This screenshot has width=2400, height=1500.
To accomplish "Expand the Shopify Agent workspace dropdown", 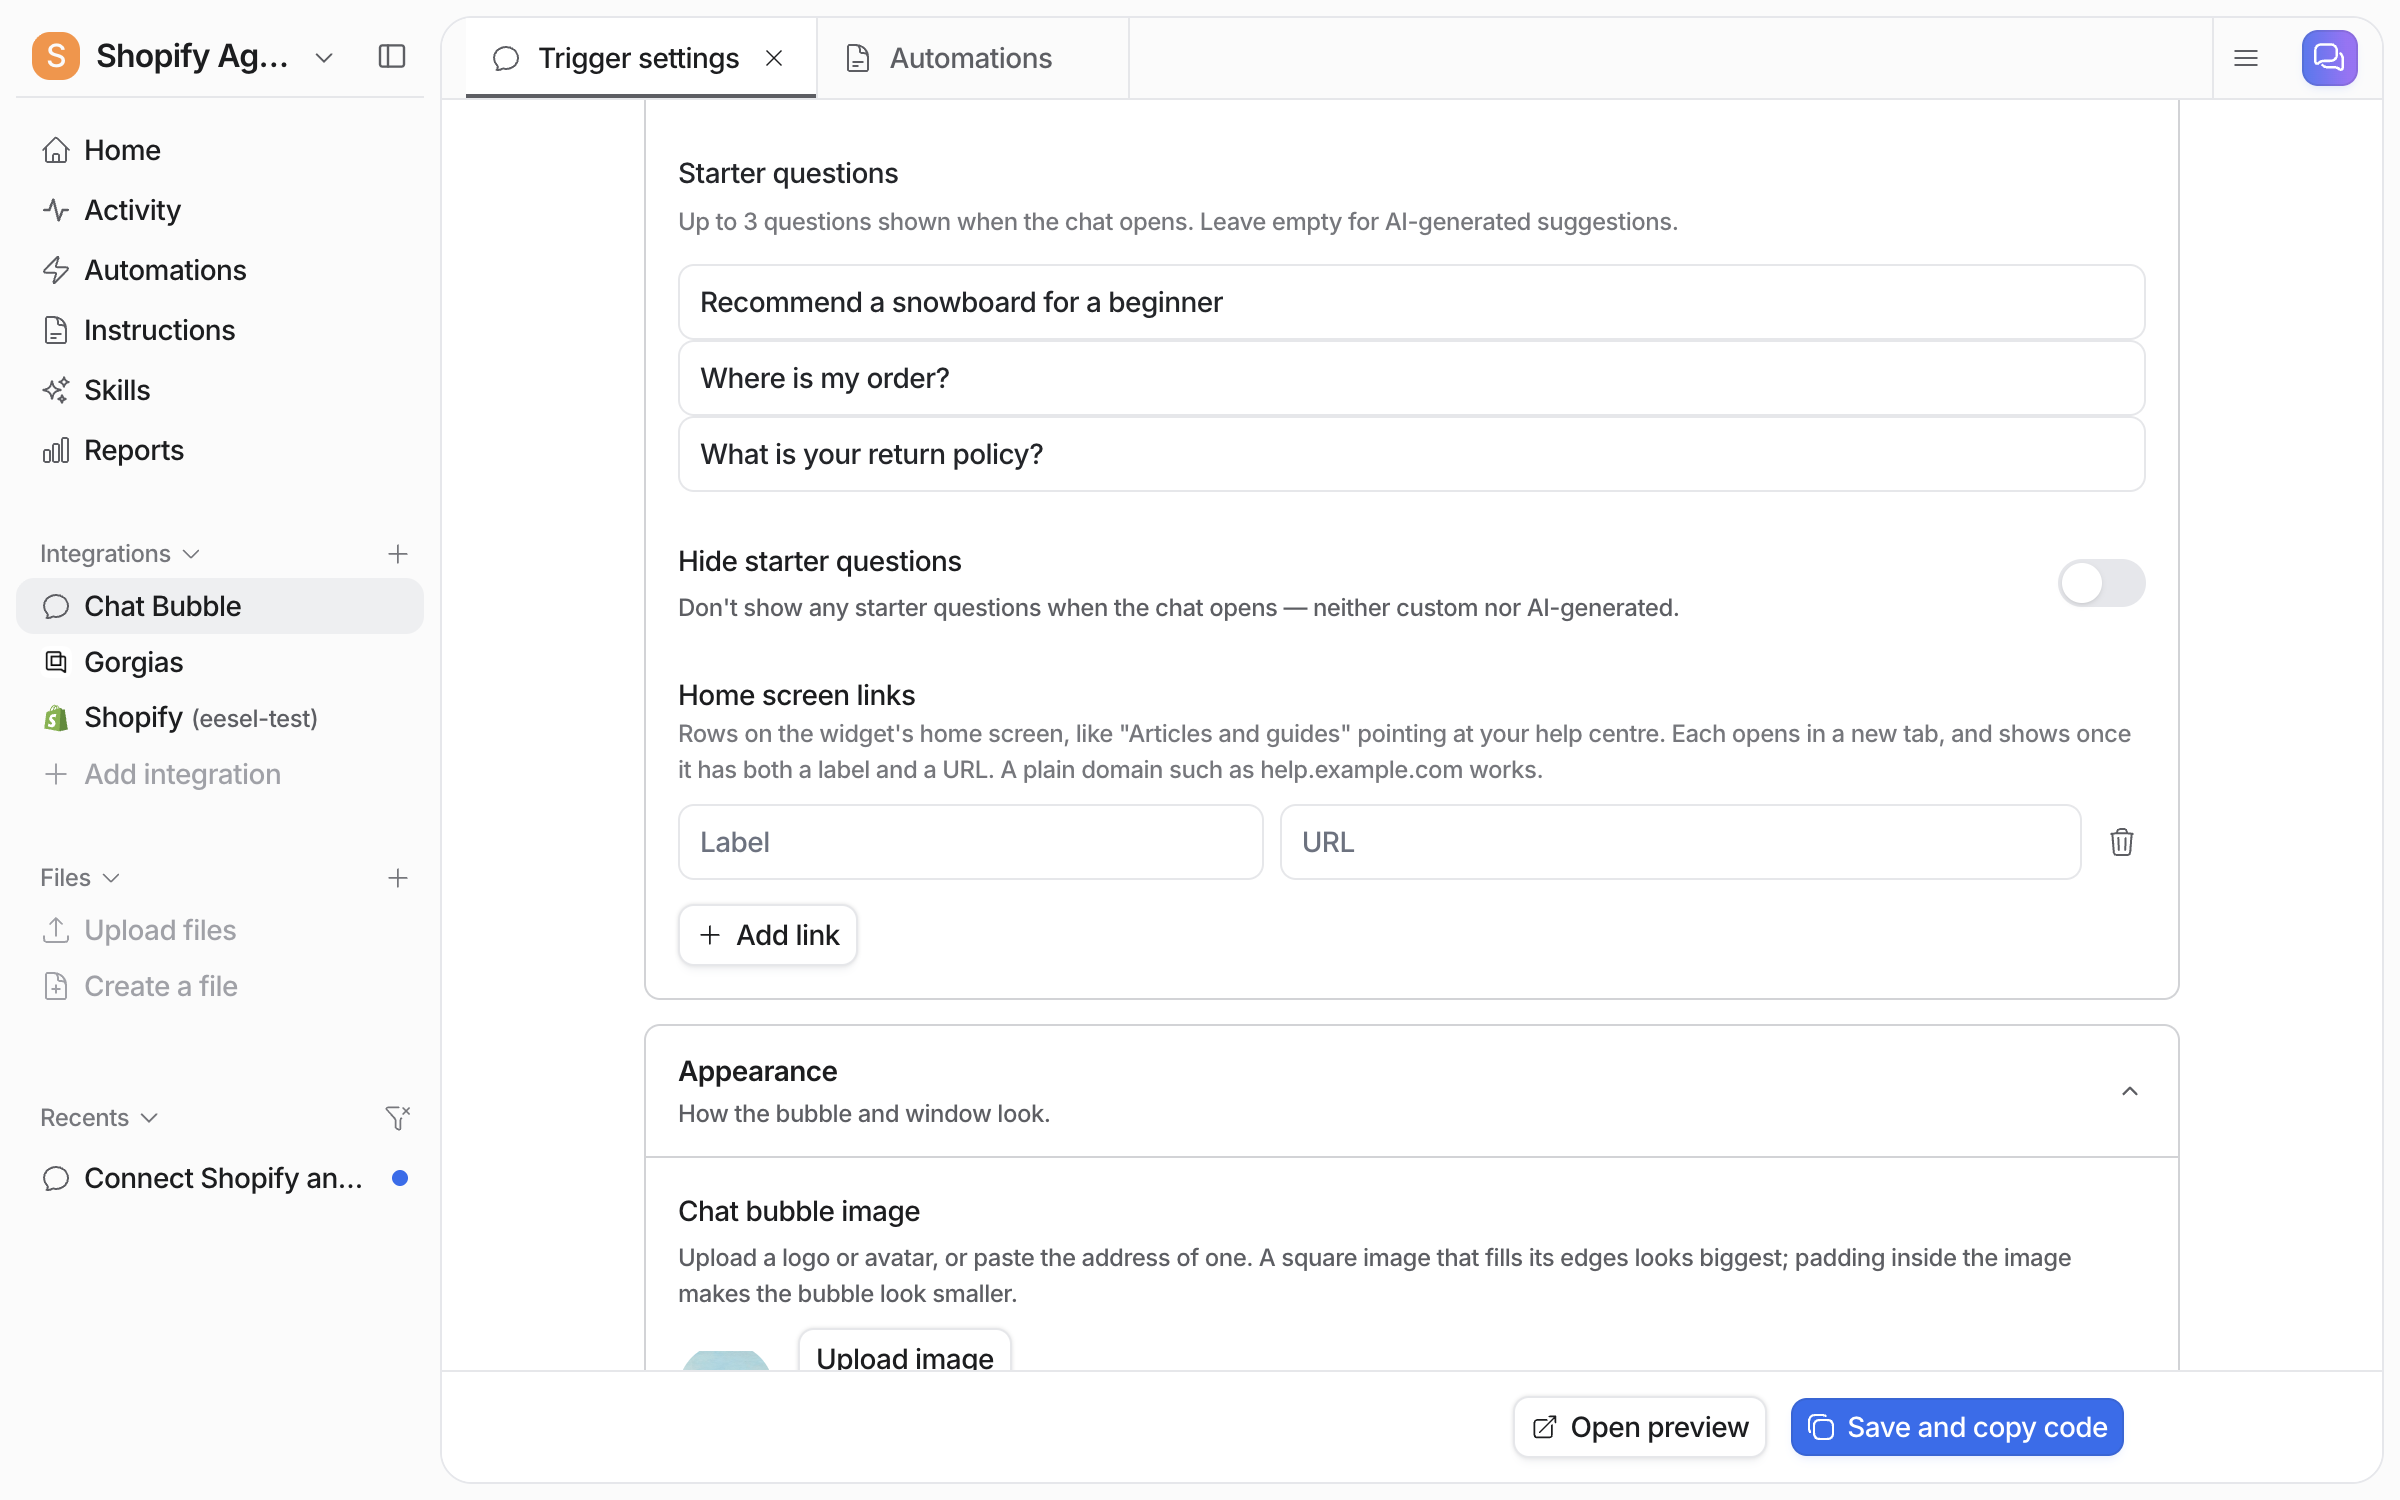I will (x=324, y=58).
